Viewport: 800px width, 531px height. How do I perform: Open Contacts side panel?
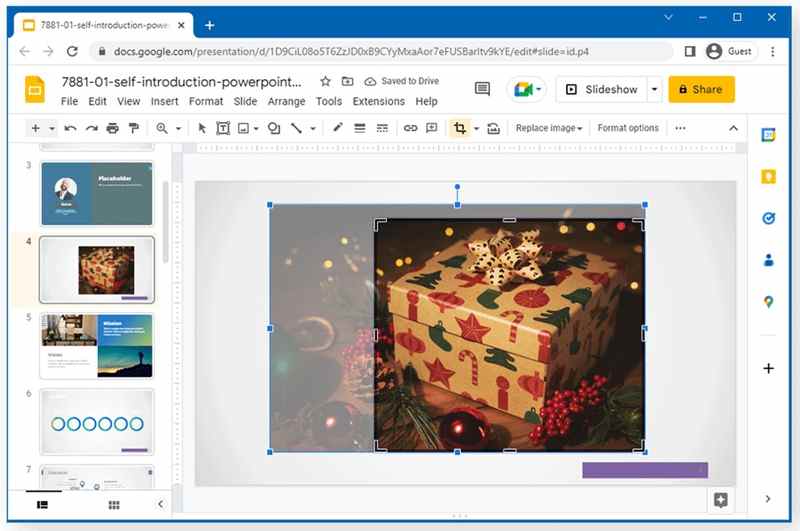768,260
